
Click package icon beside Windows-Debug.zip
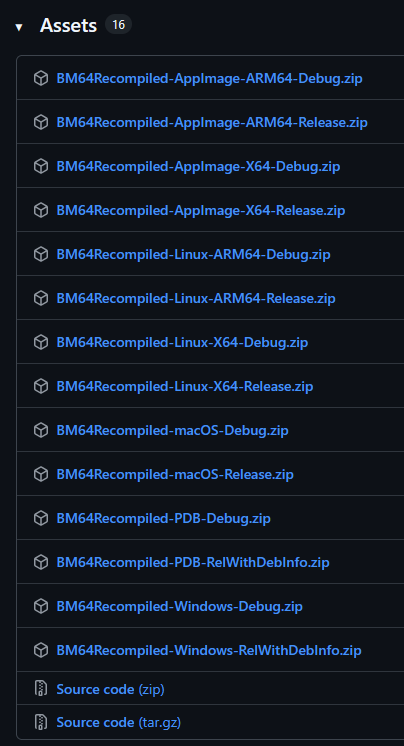[x=41, y=606]
